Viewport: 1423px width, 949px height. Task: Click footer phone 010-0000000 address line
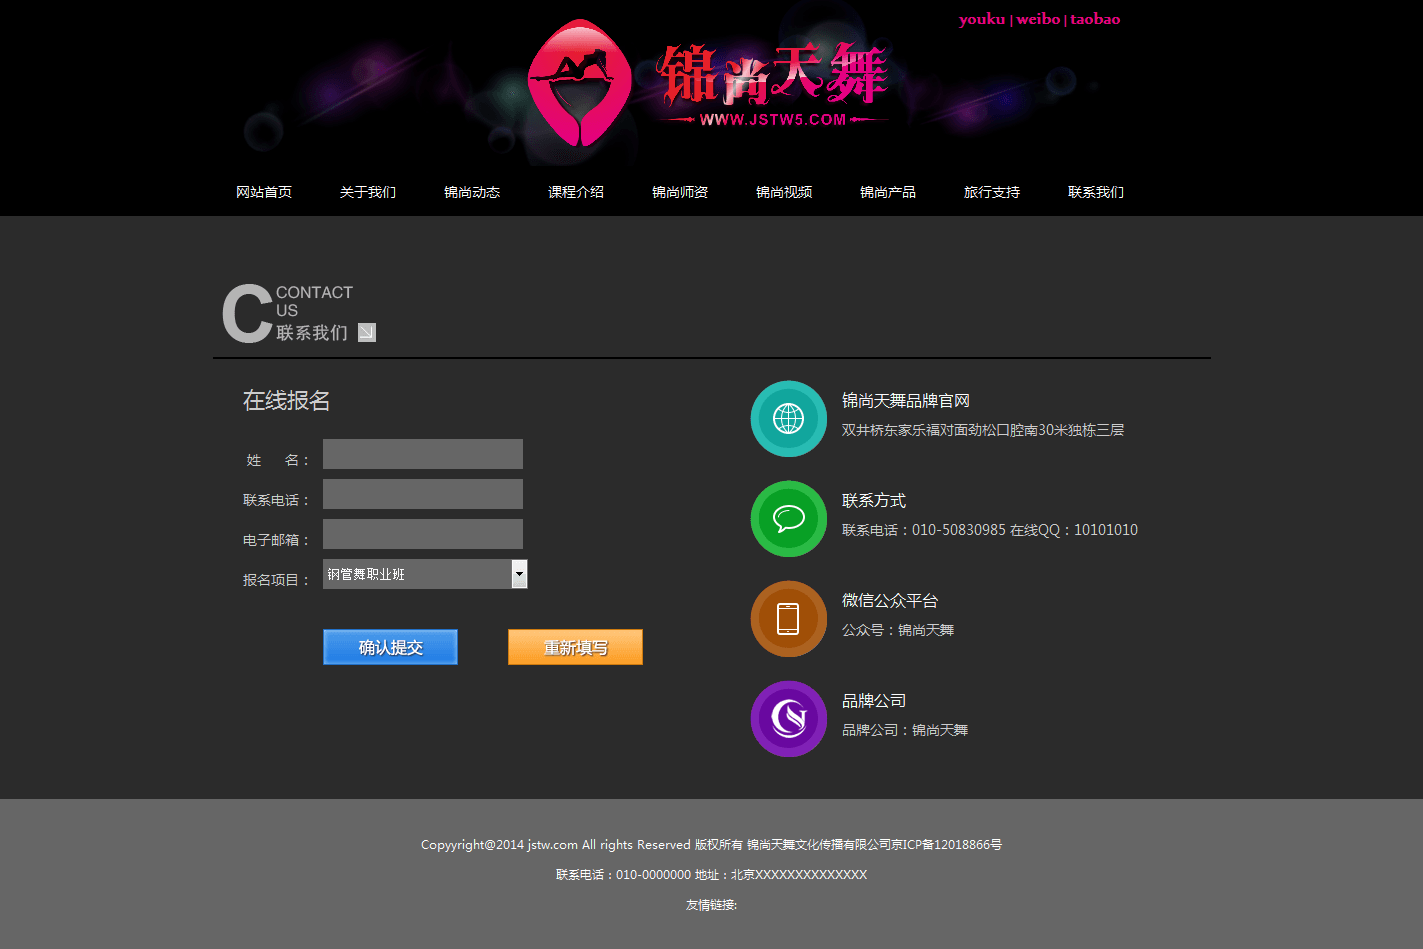(711, 875)
